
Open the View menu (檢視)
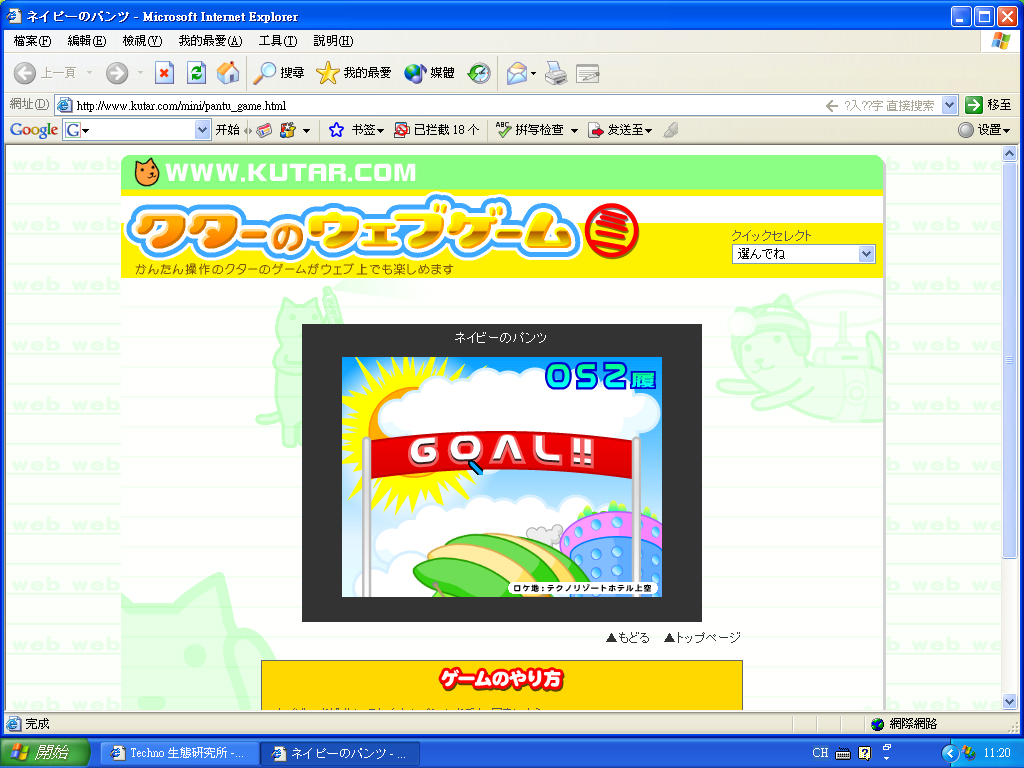tap(142, 41)
